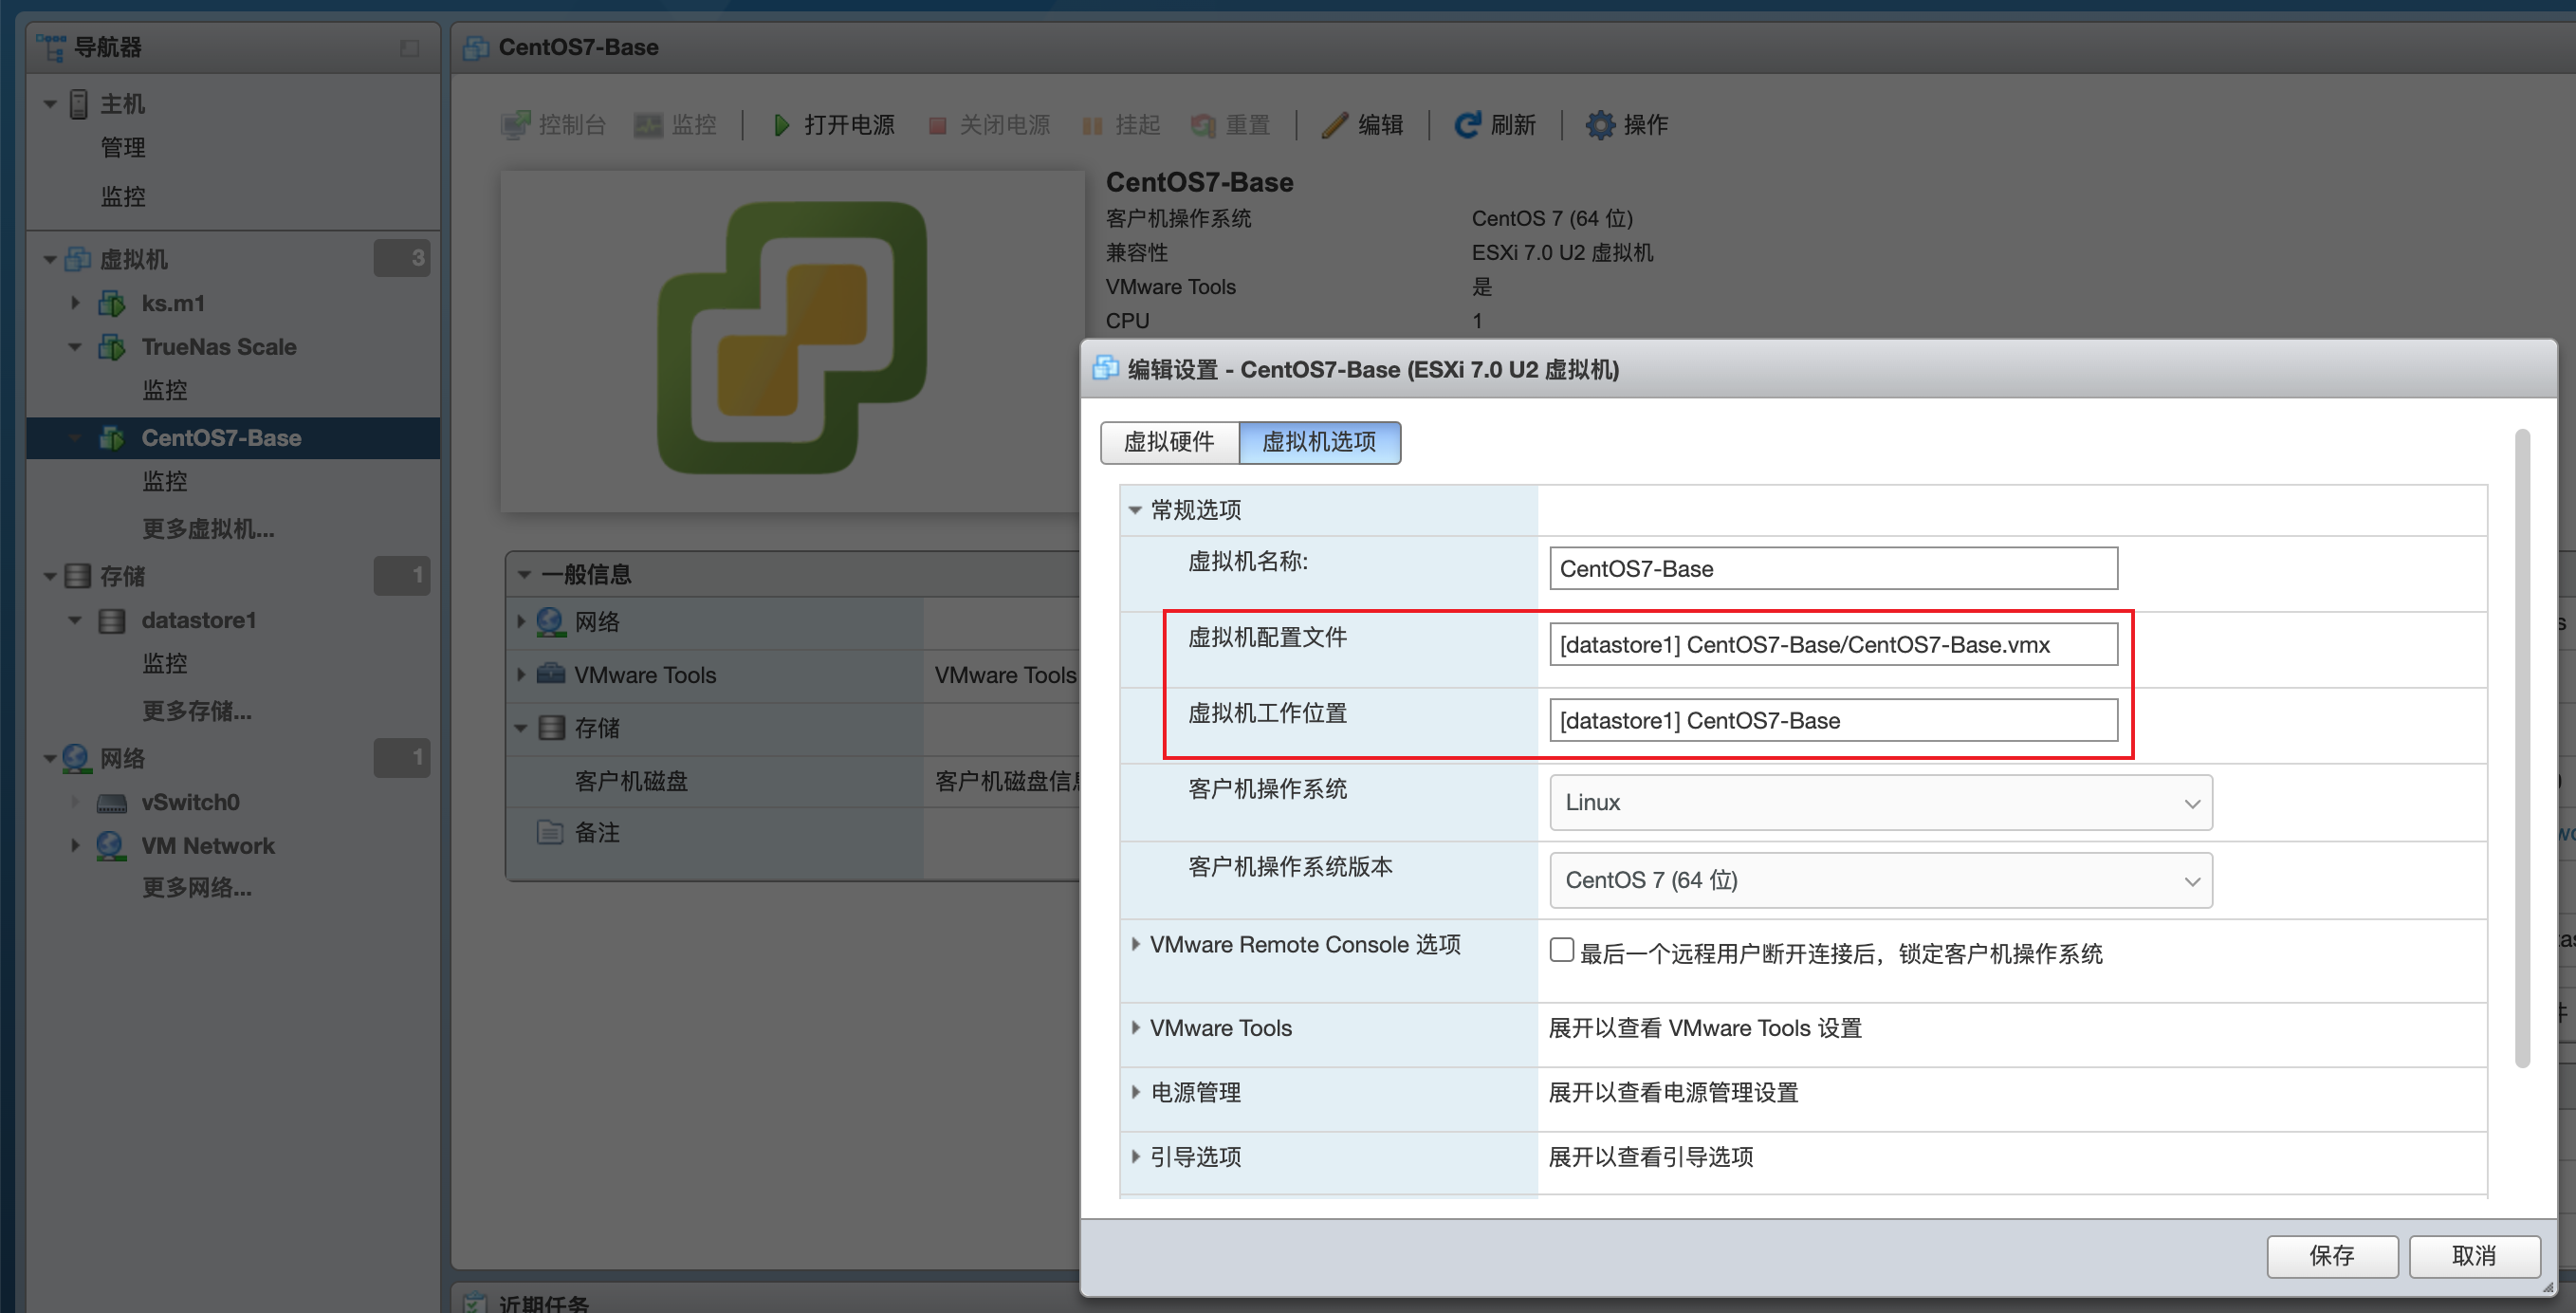Image resolution: width=2576 pixels, height=1313 pixels.
Task: Click the 虚拟机名称 input field
Action: point(1832,569)
